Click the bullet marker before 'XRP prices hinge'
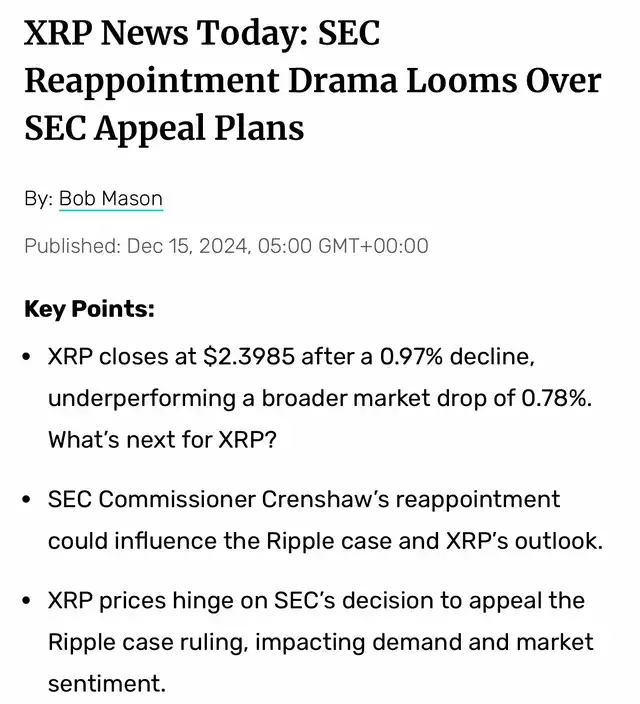This screenshot has width=640, height=704. coord(29,601)
